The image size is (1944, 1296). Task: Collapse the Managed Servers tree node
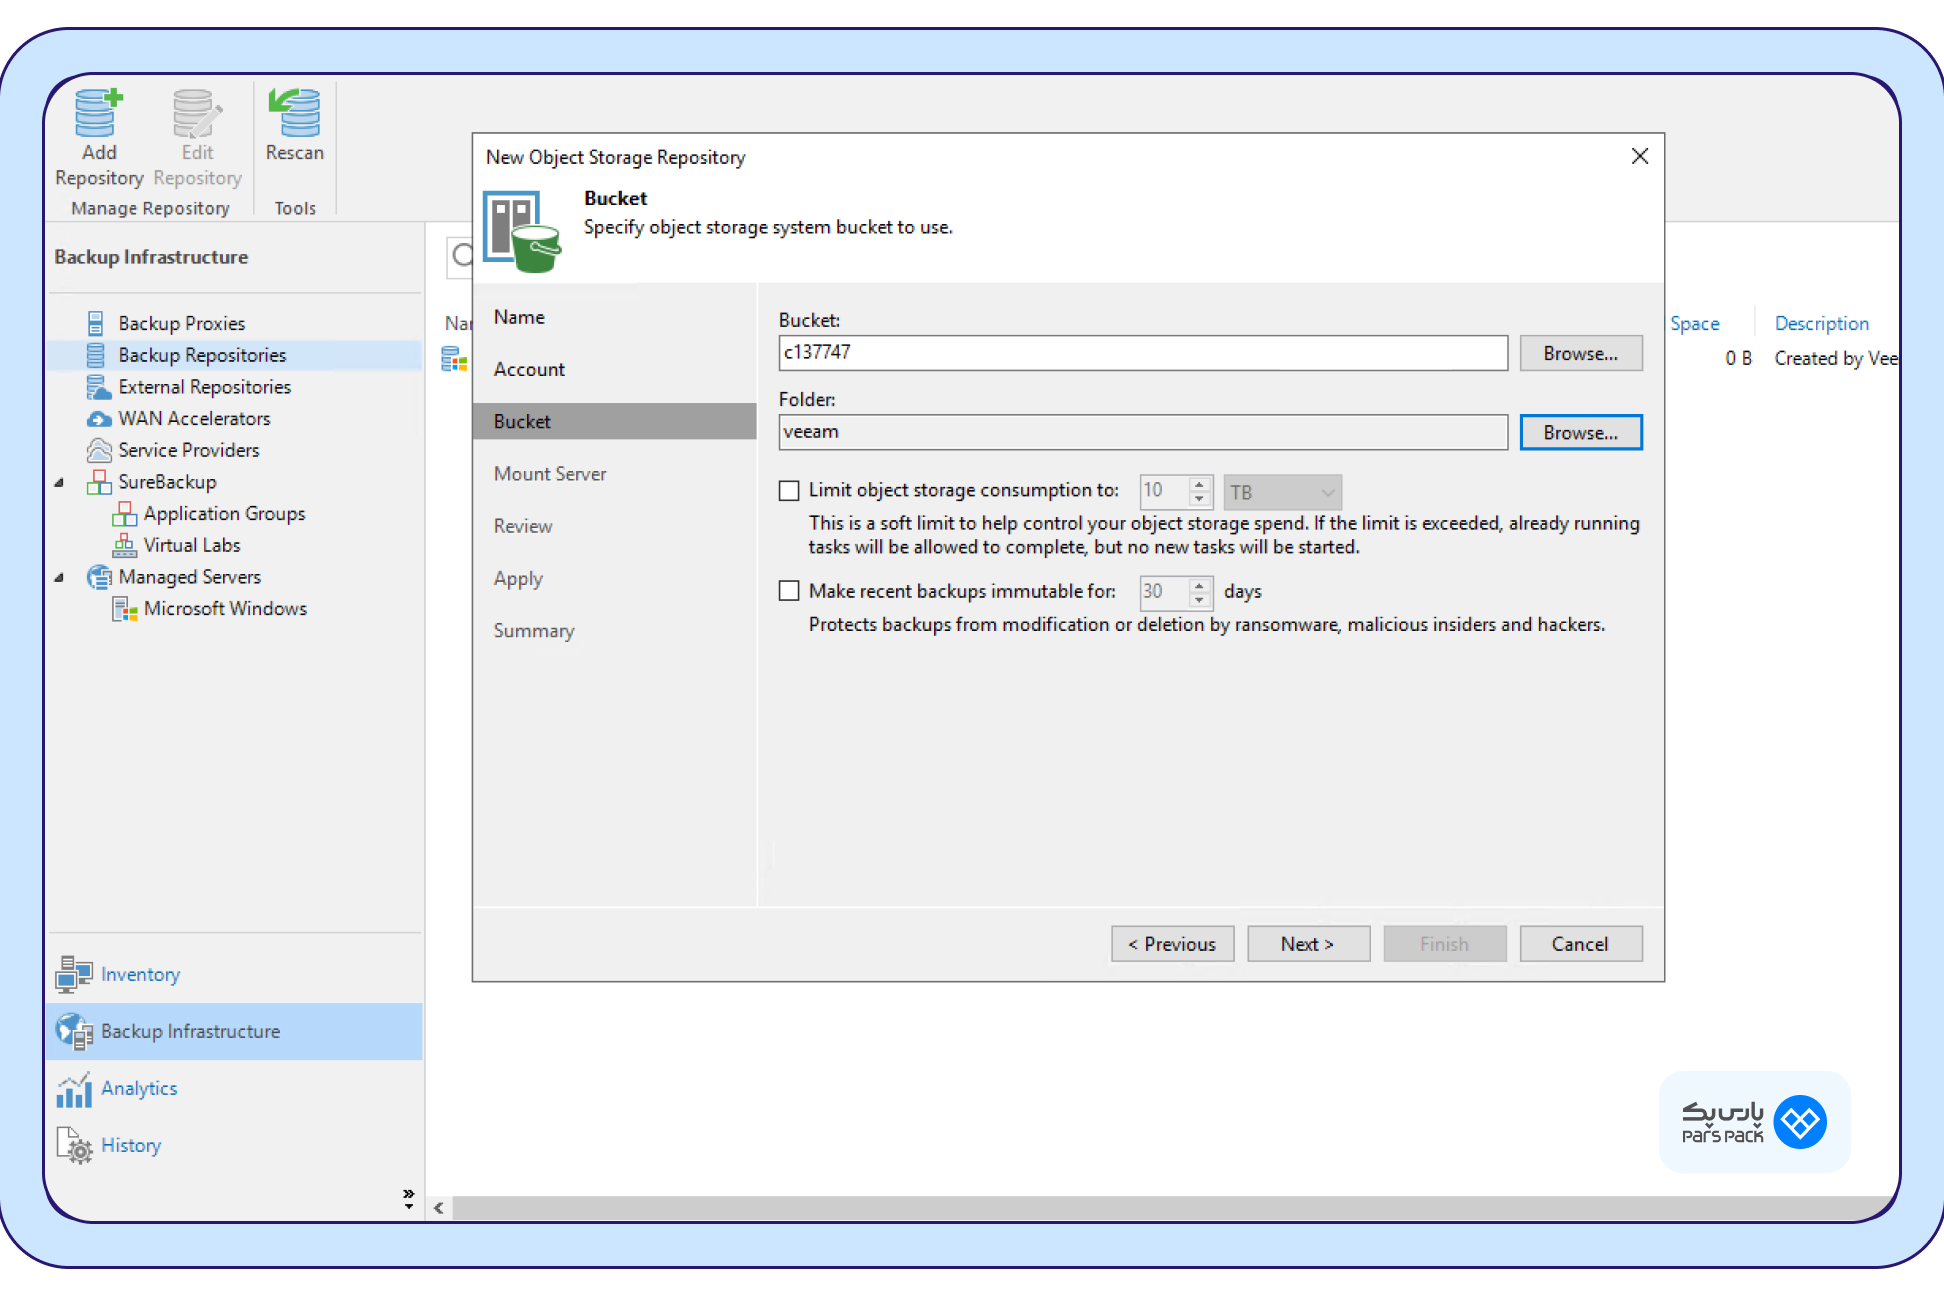coord(59,578)
